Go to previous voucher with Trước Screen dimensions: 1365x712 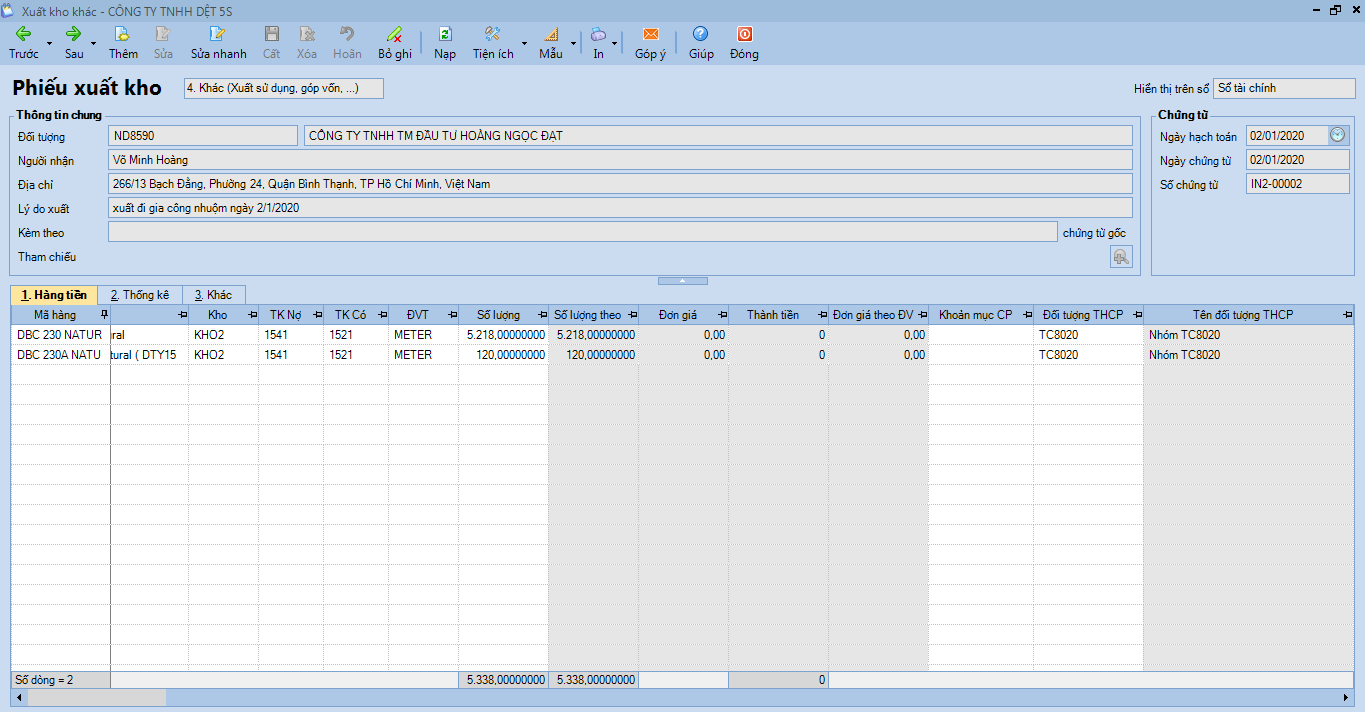point(23,42)
